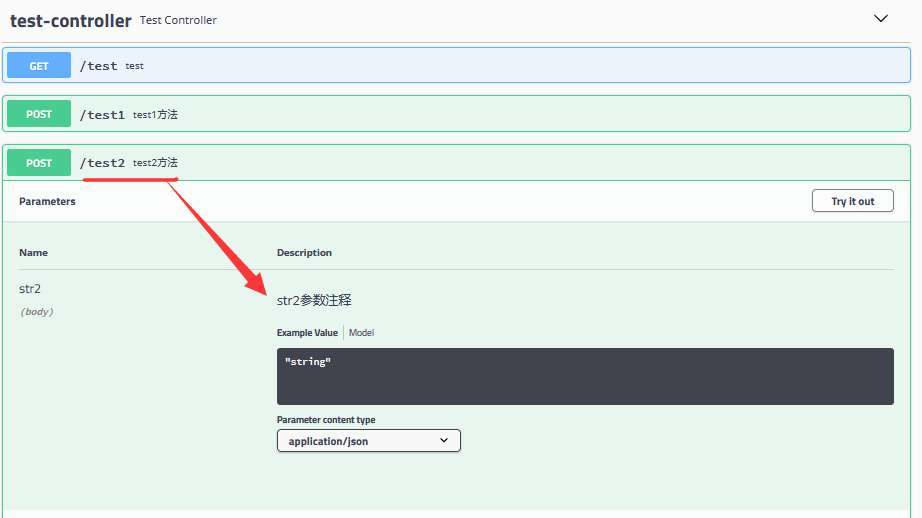The height and width of the screenshot is (518, 922).
Task: Collapse the POST /test2 operation
Action: click(456, 163)
